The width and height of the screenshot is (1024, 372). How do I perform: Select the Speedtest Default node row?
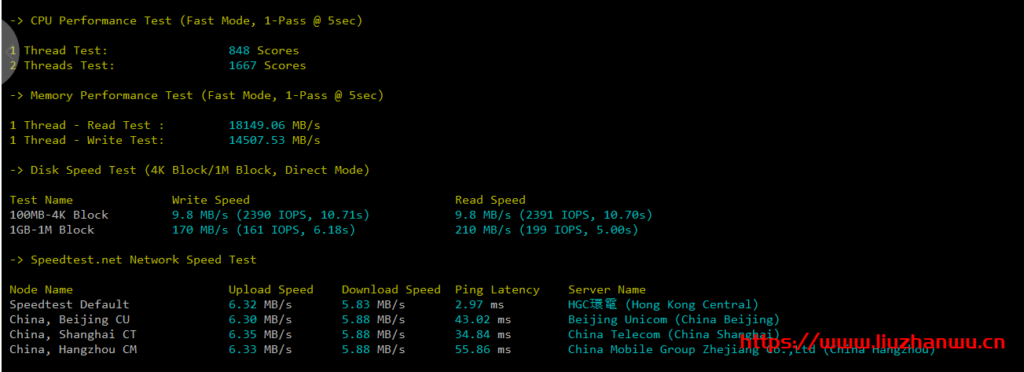point(384,304)
